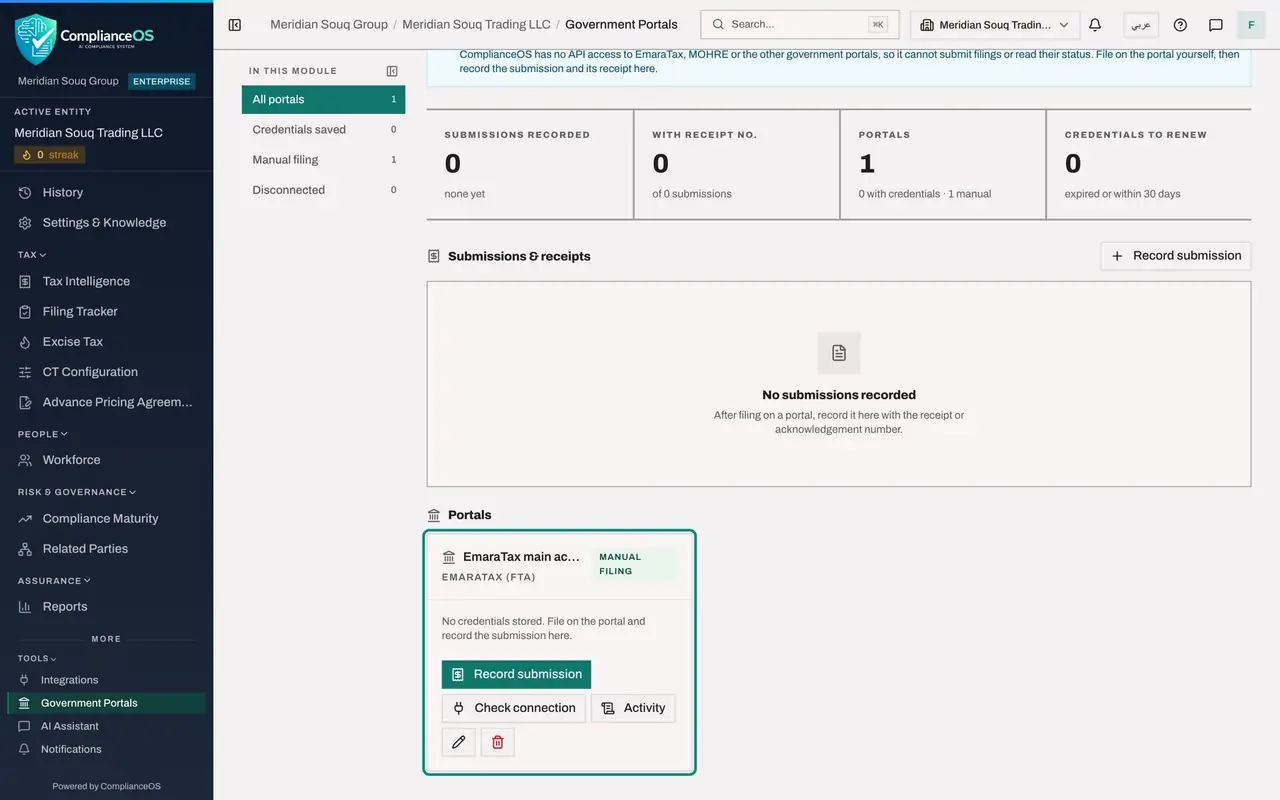This screenshot has width=1280, height=800.
Task: Check connection for EmaraTax portal
Action: [514, 708]
